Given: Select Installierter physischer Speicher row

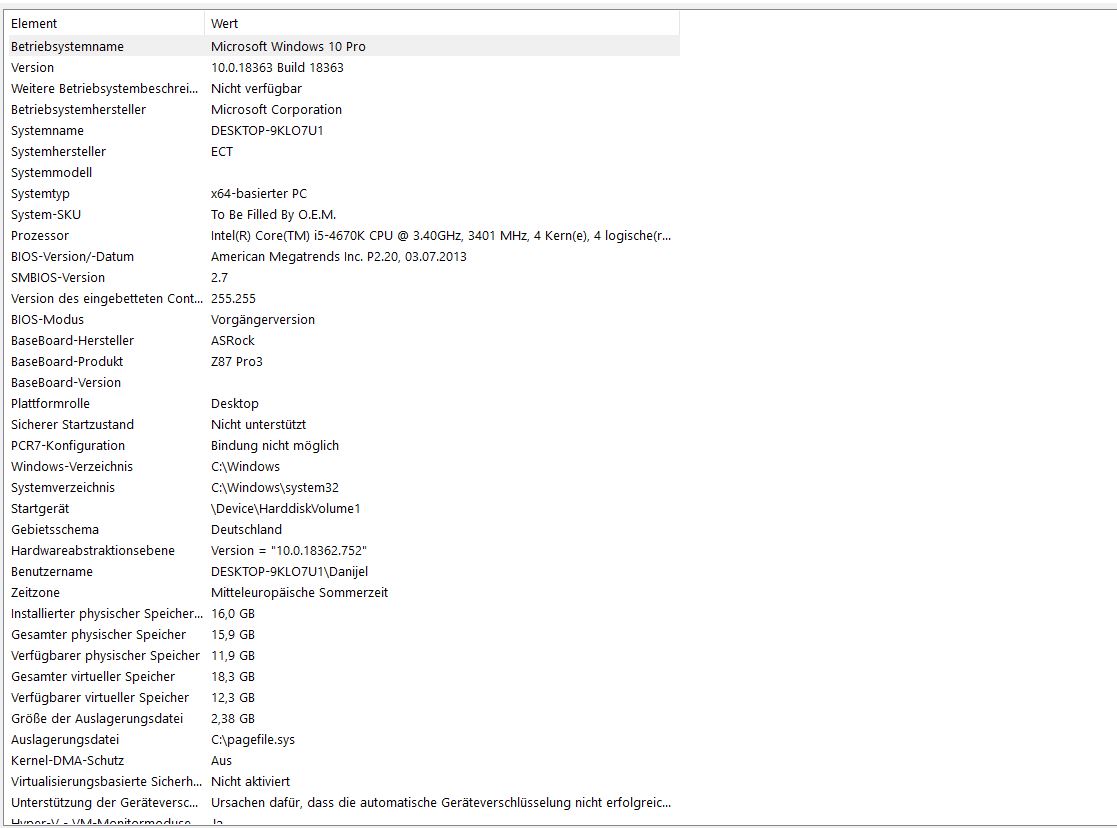Looking at the screenshot, I should click(x=343, y=614).
